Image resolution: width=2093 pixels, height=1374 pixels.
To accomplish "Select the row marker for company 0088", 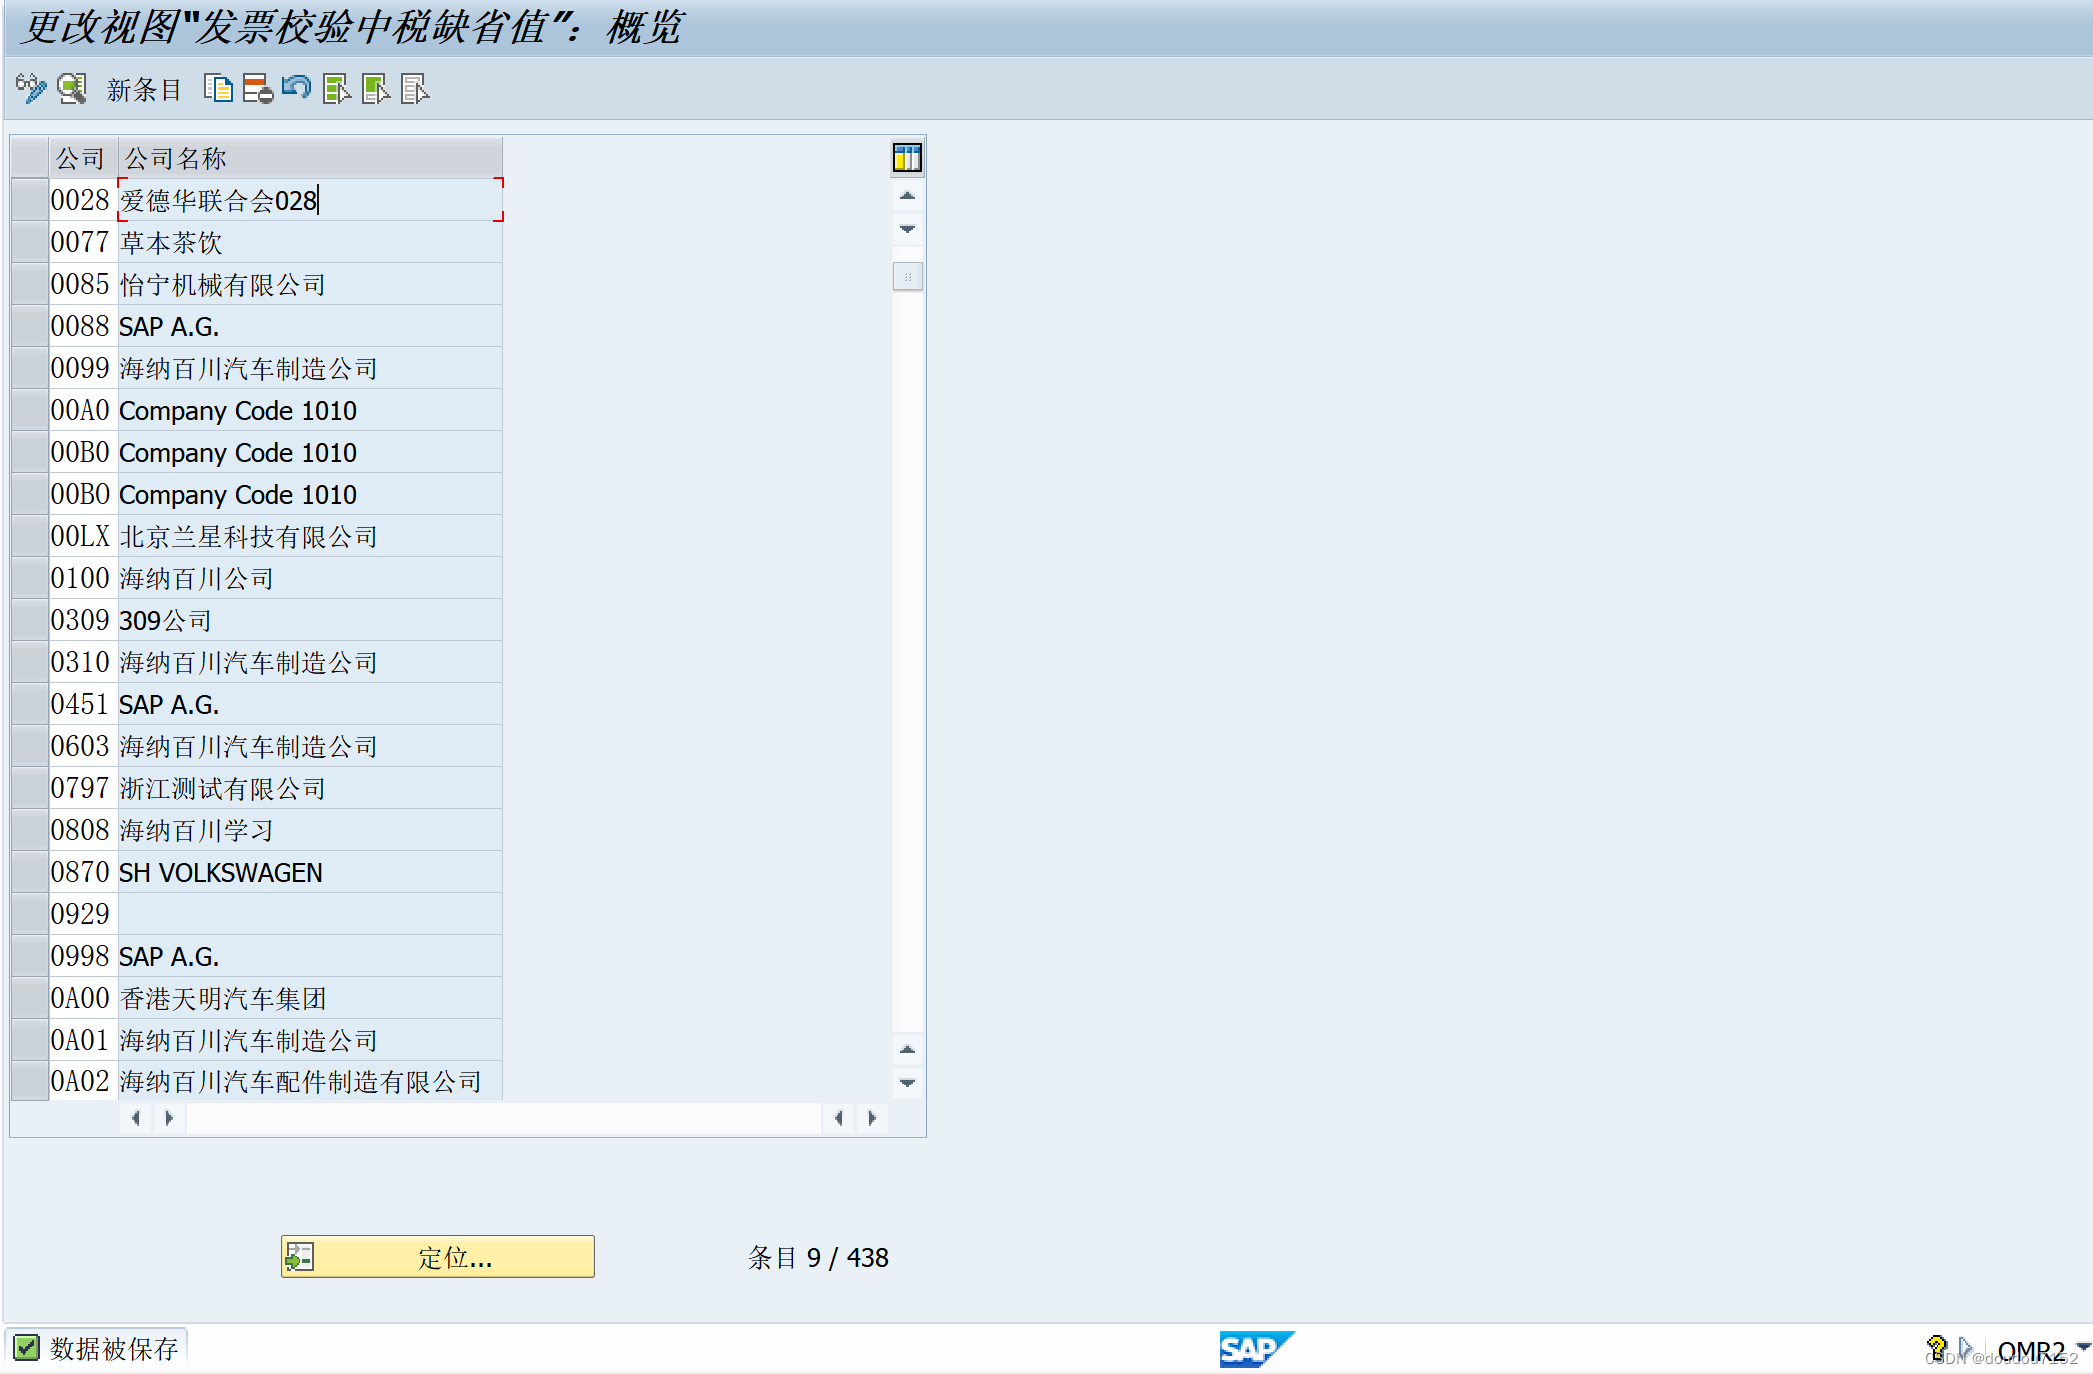I will click(30, 326).
